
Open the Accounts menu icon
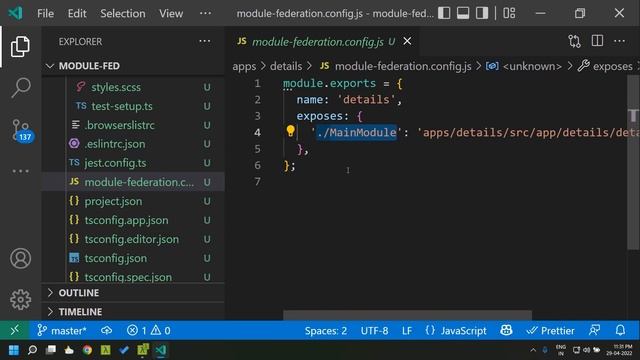20,258
